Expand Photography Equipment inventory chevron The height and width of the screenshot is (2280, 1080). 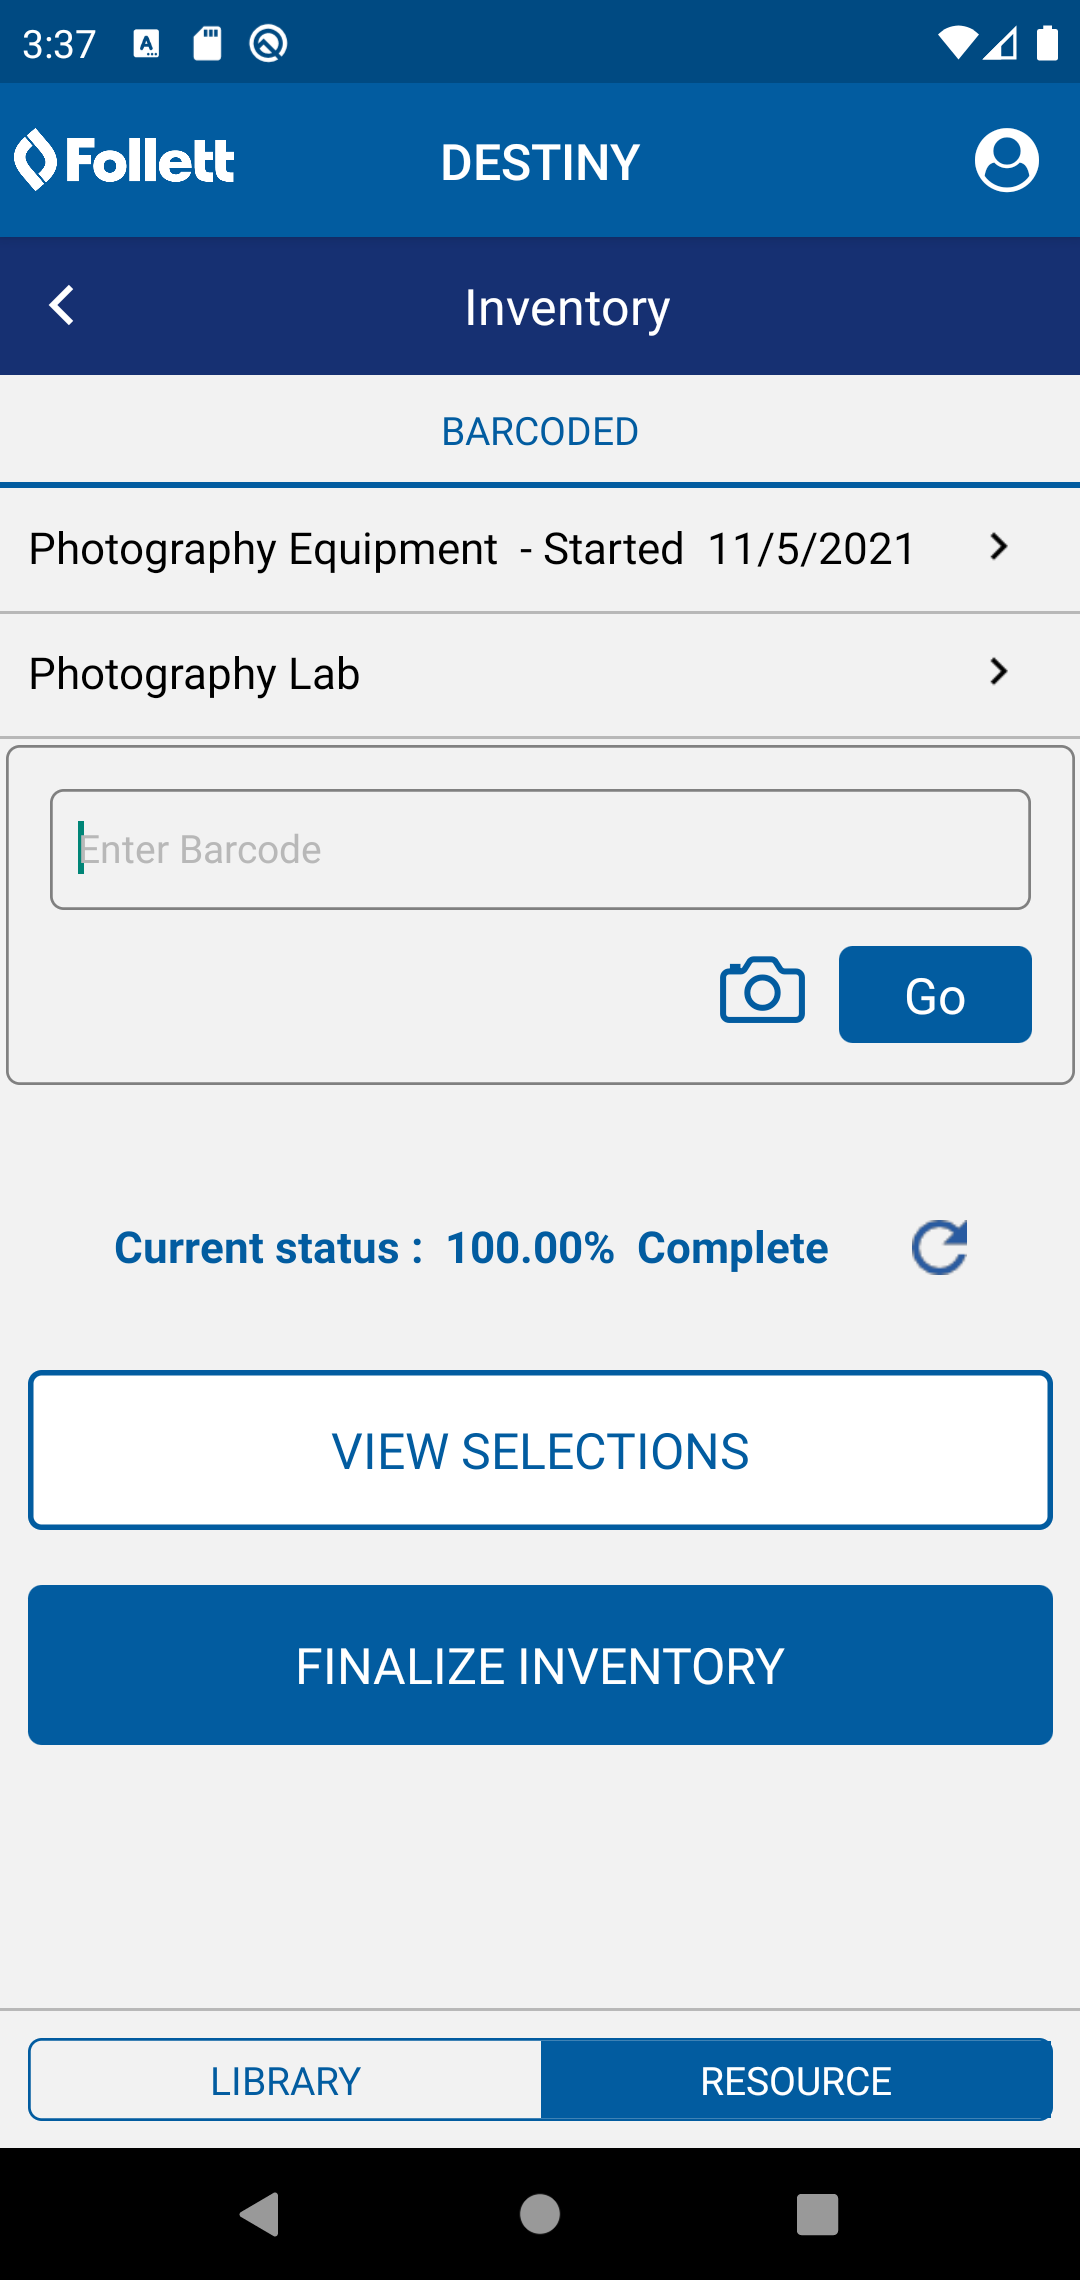pyautogui.click(x=997, y=547)
